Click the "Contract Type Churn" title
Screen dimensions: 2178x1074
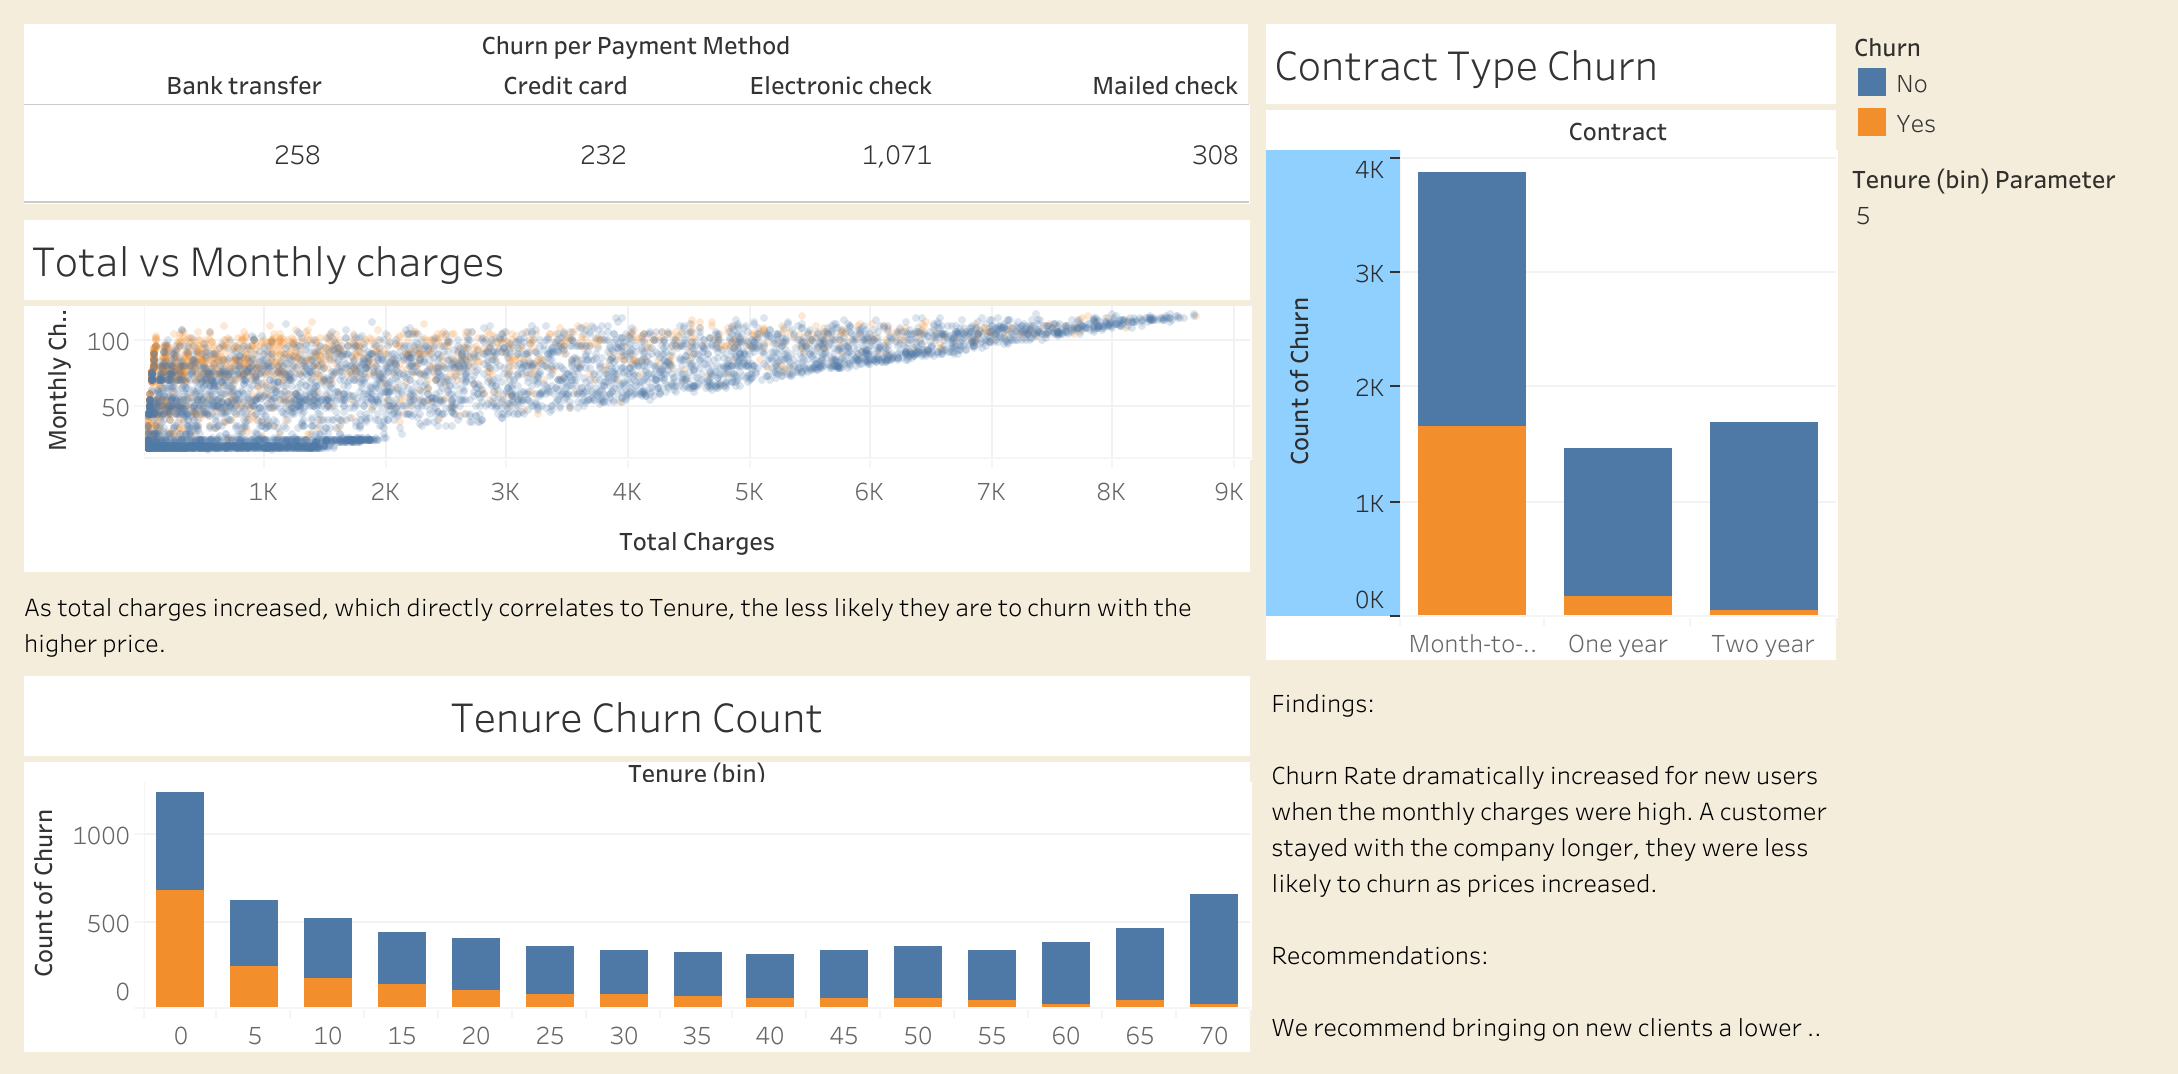coord(1466,66)
